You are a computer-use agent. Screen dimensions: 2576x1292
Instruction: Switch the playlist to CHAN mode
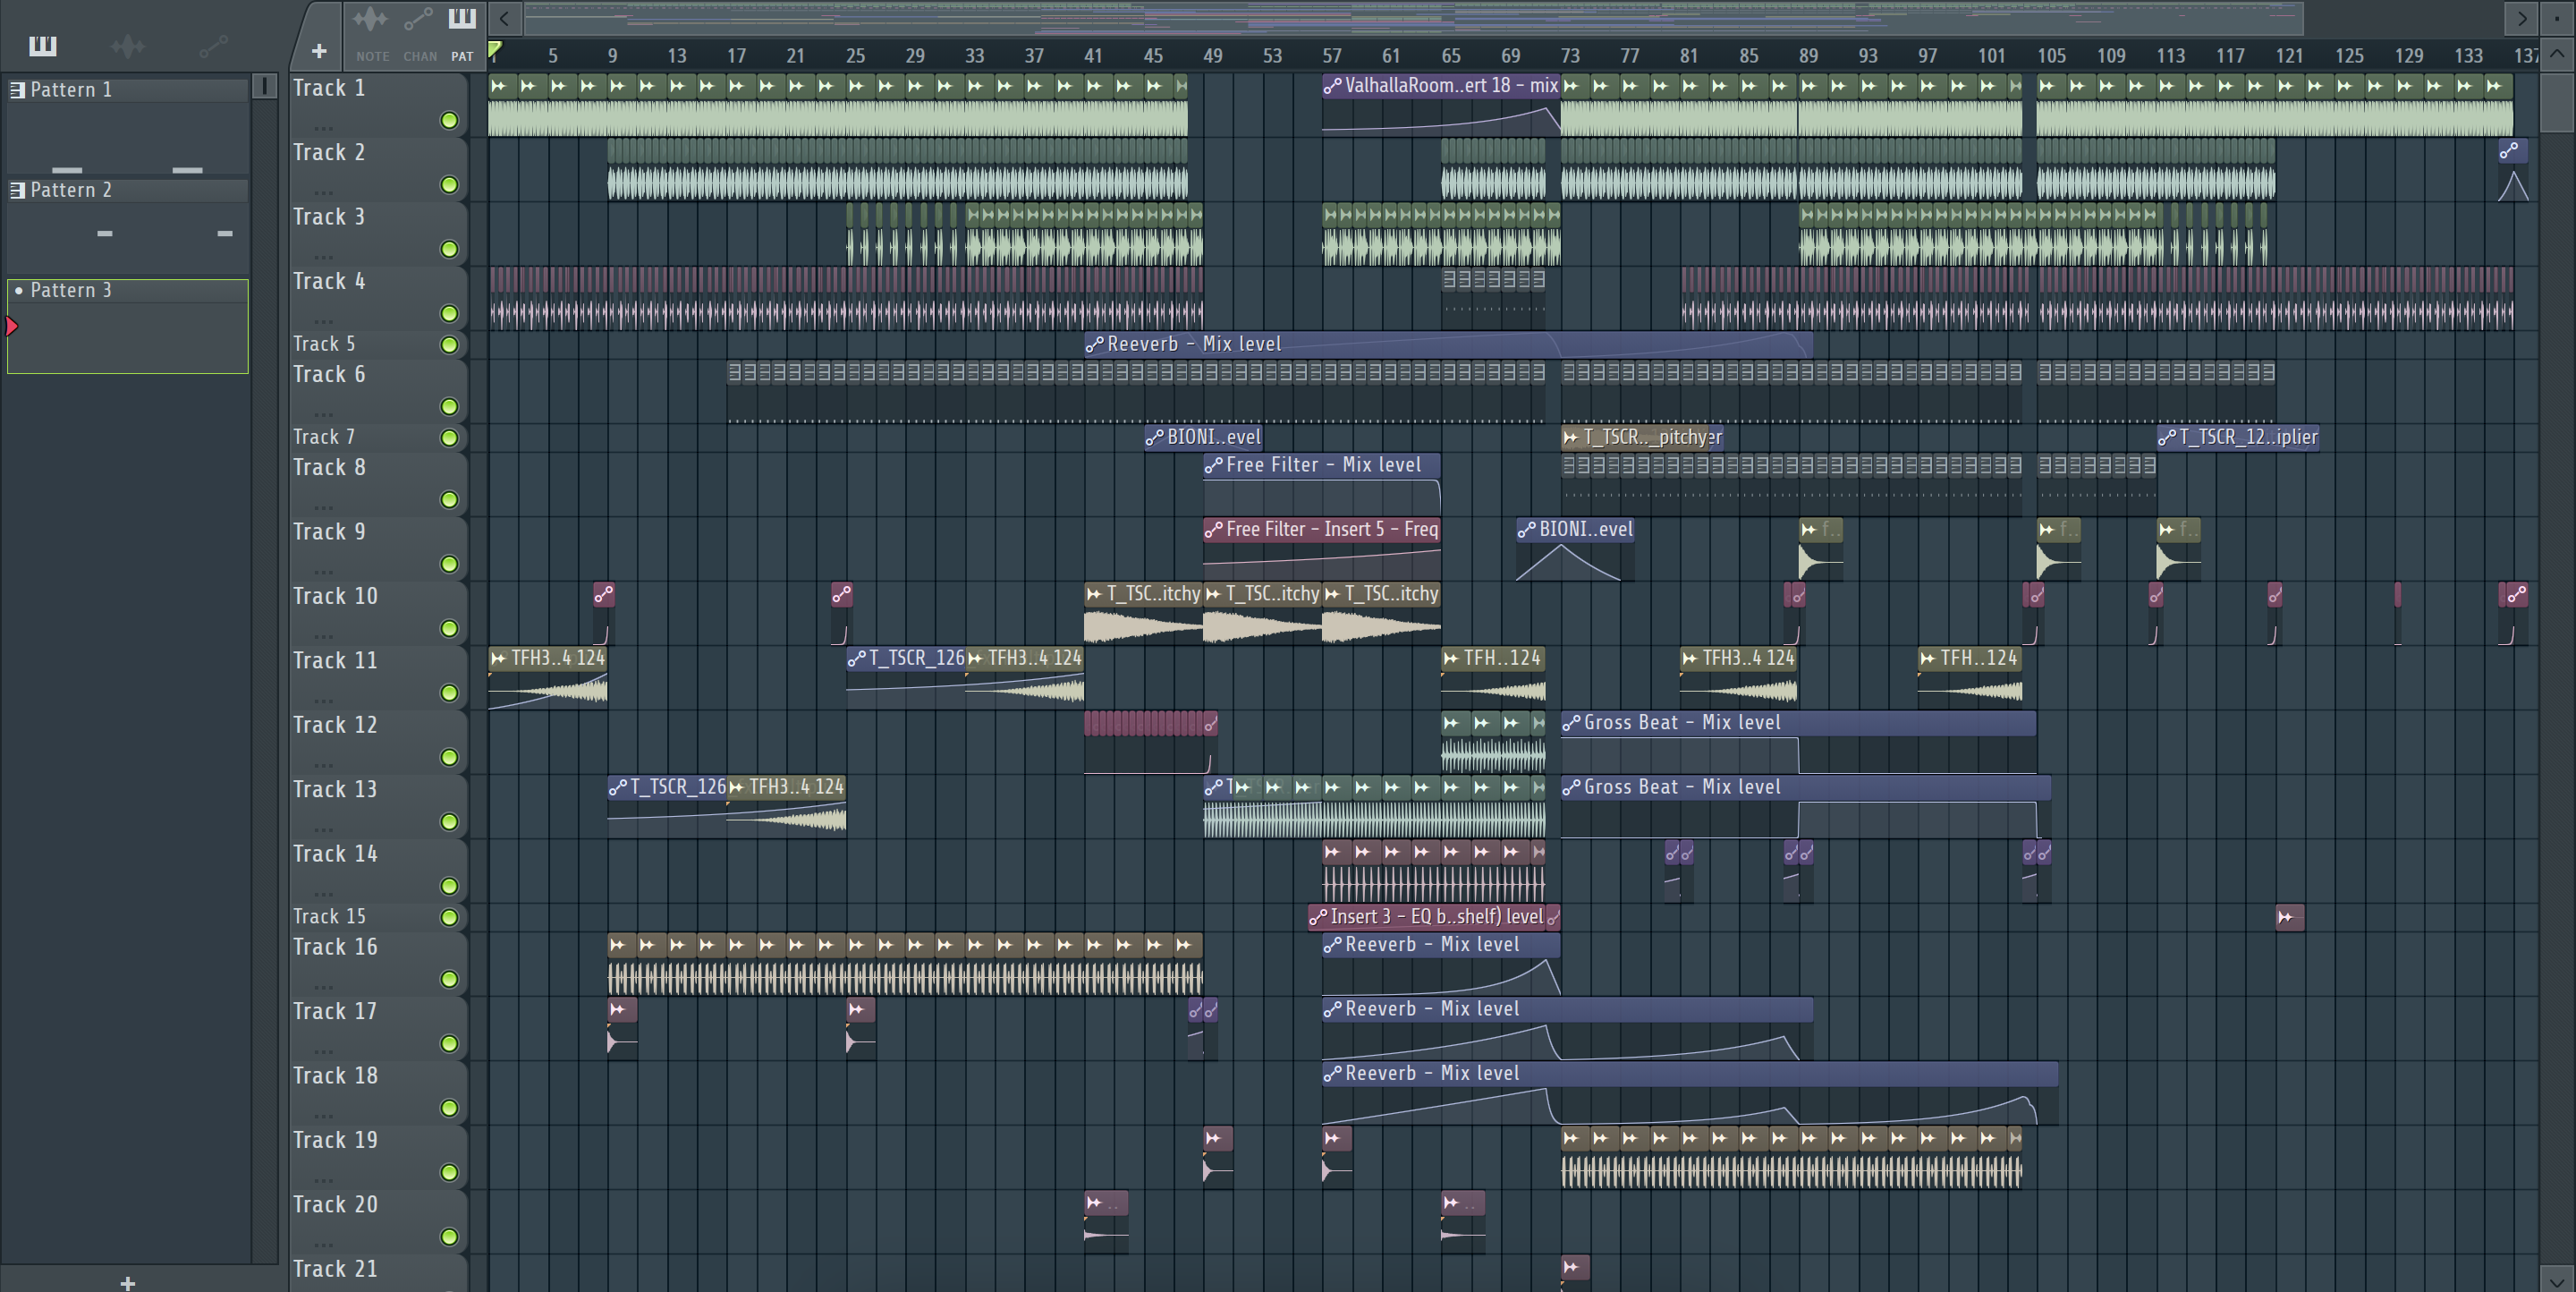419,33
